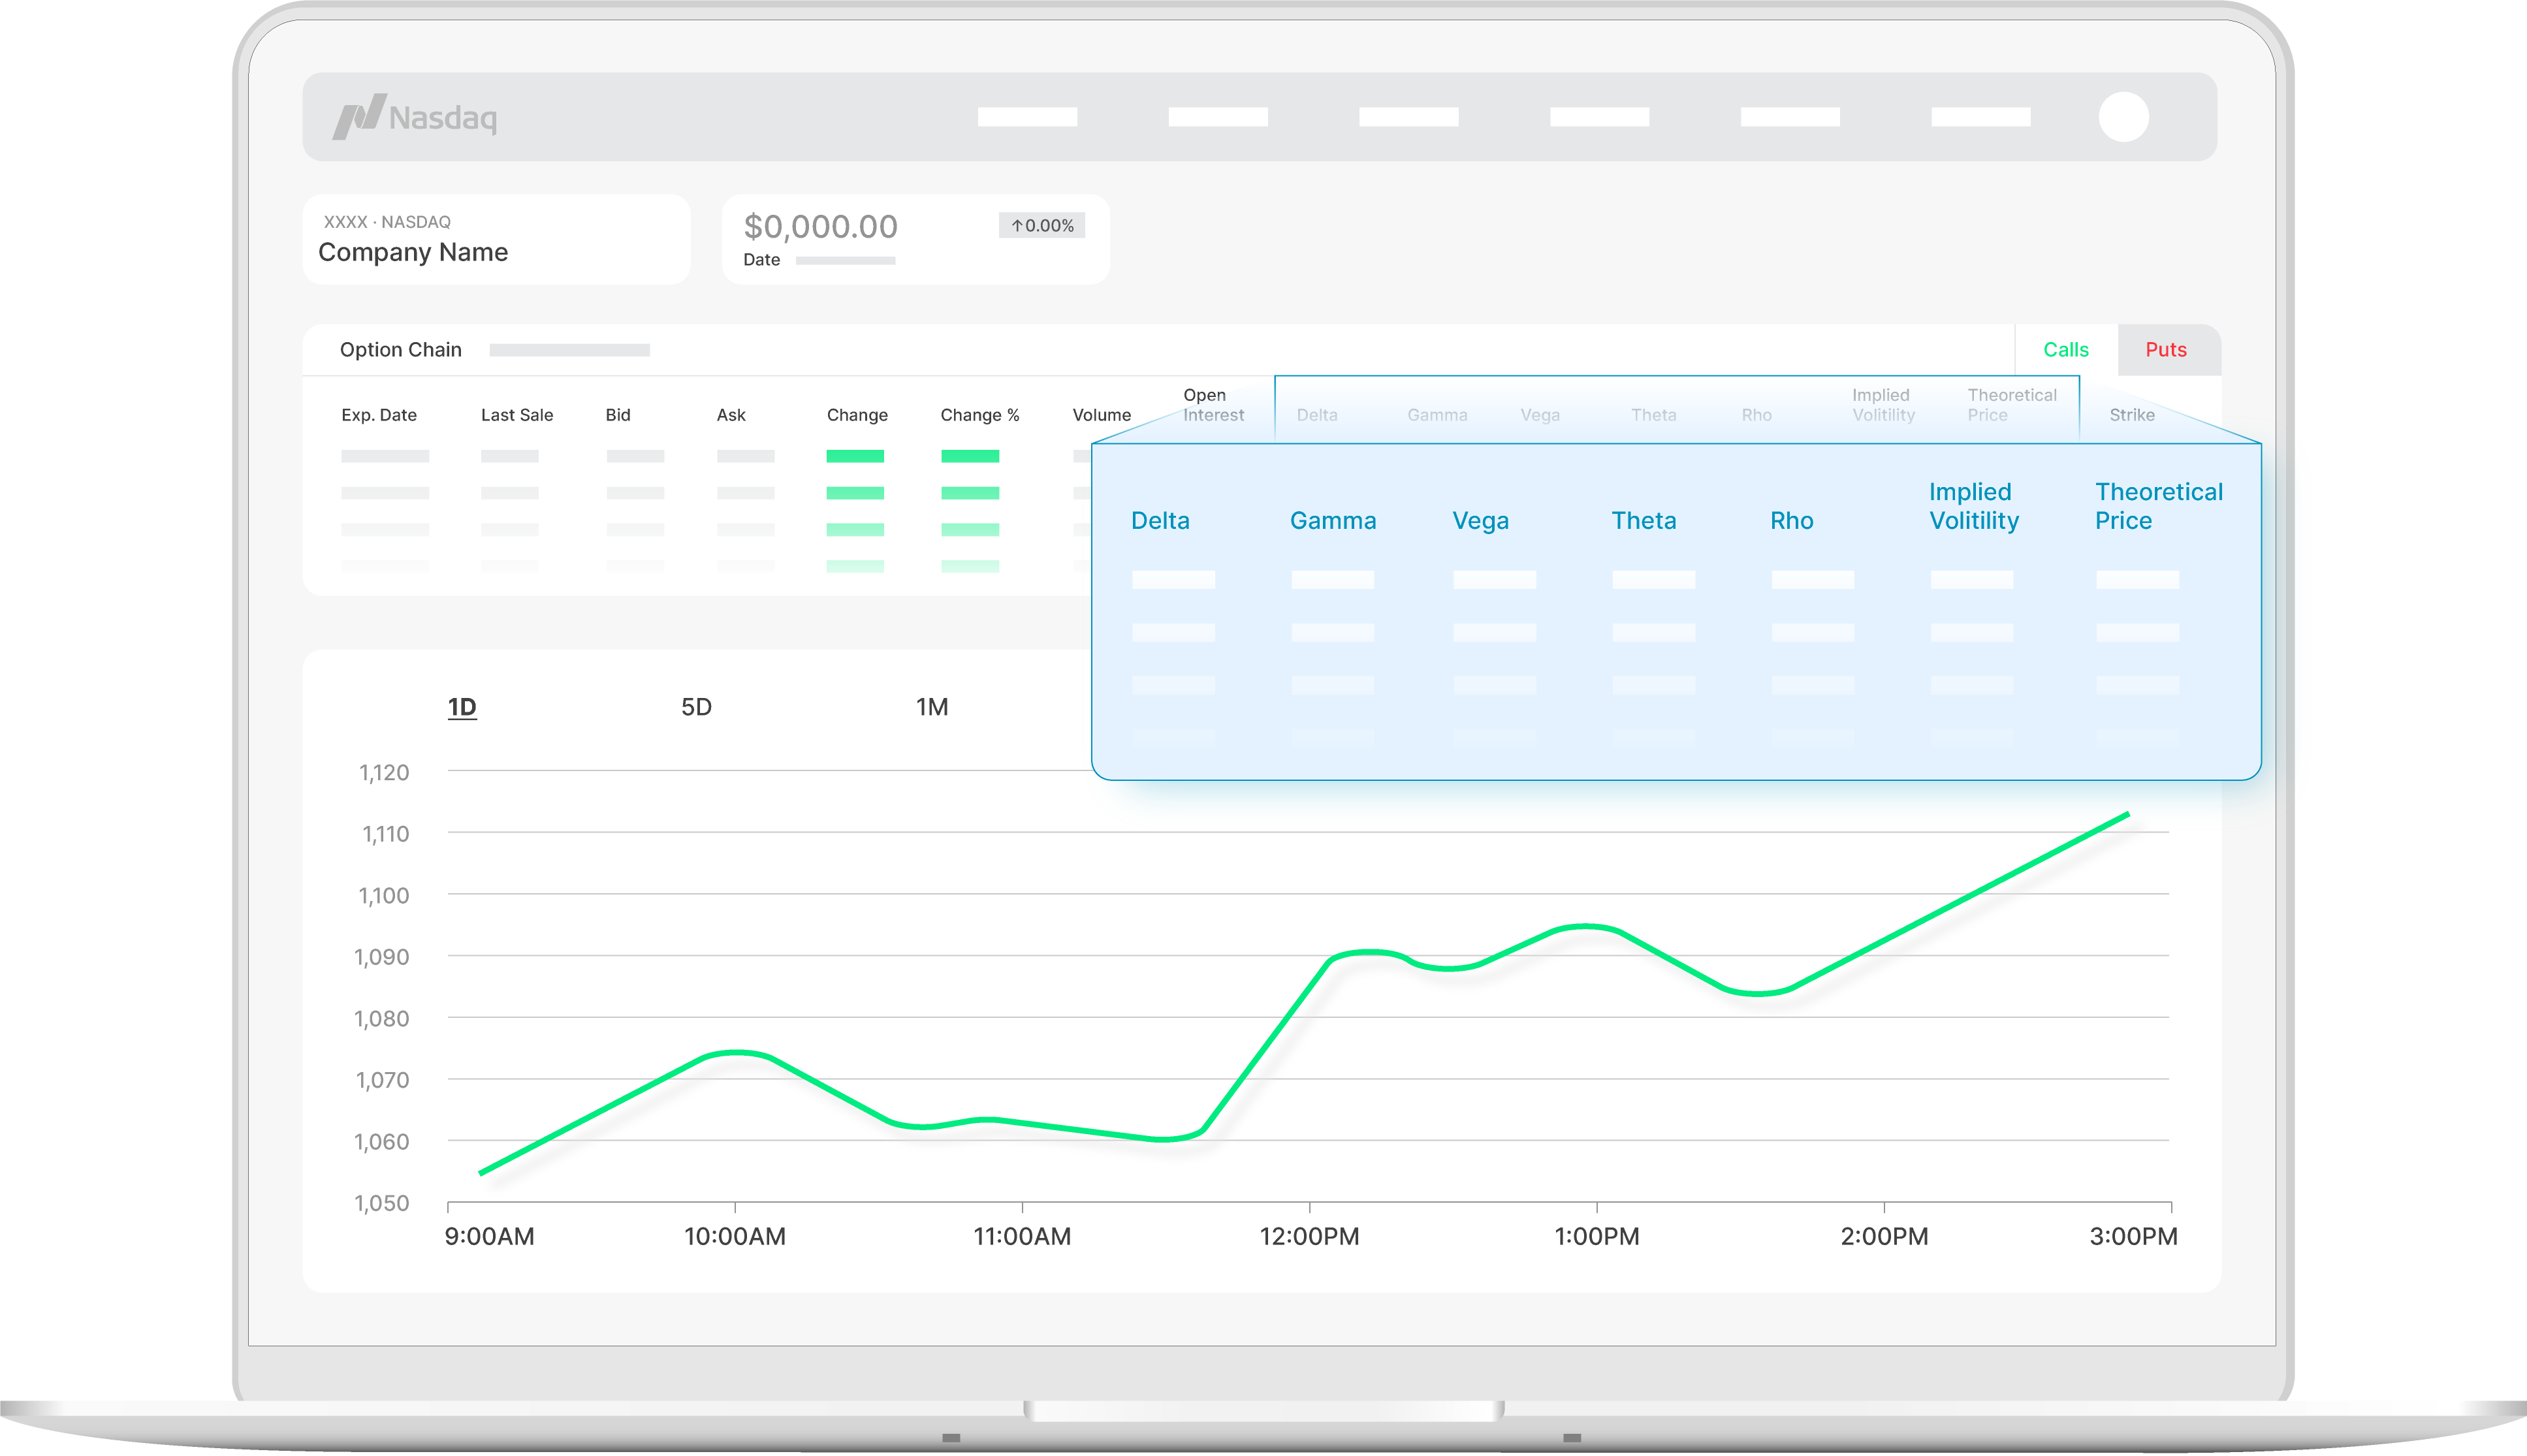The width and height of the screenshot is (2527, 1456).
Task: Click the $0,000.00 price value
Action: [821, 227]
